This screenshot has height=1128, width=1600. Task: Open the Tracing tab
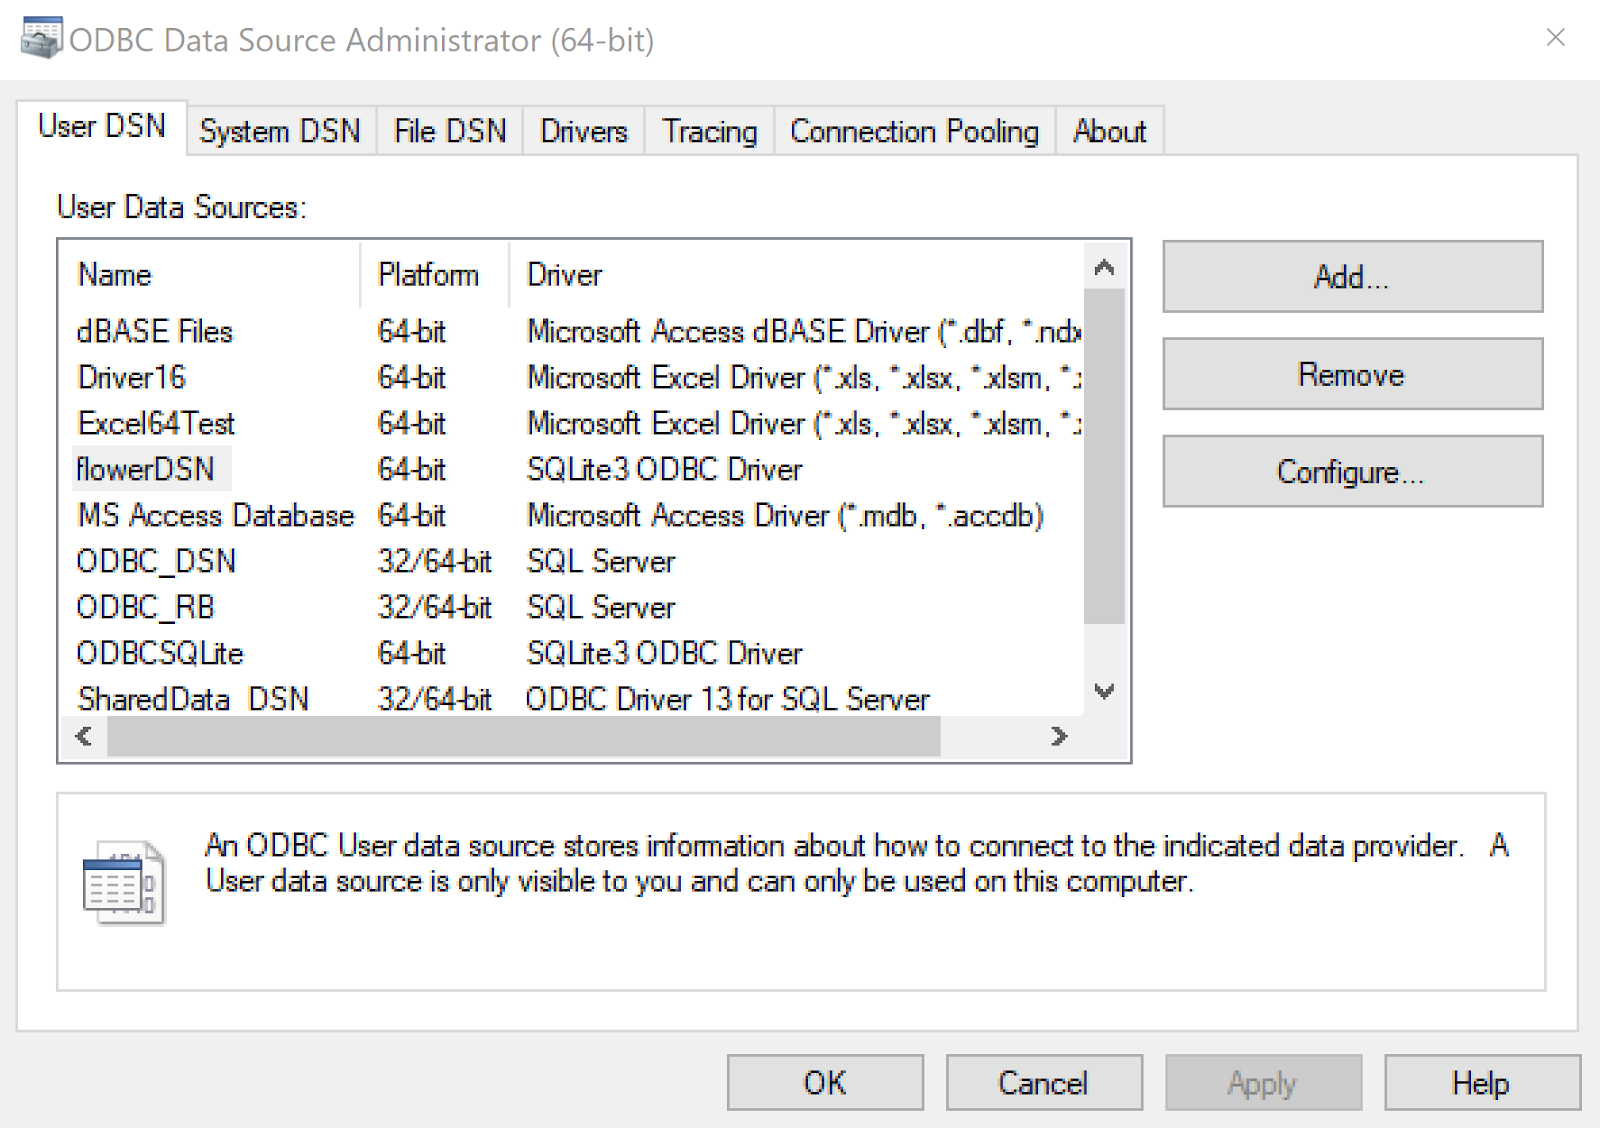tap(709, 131)
